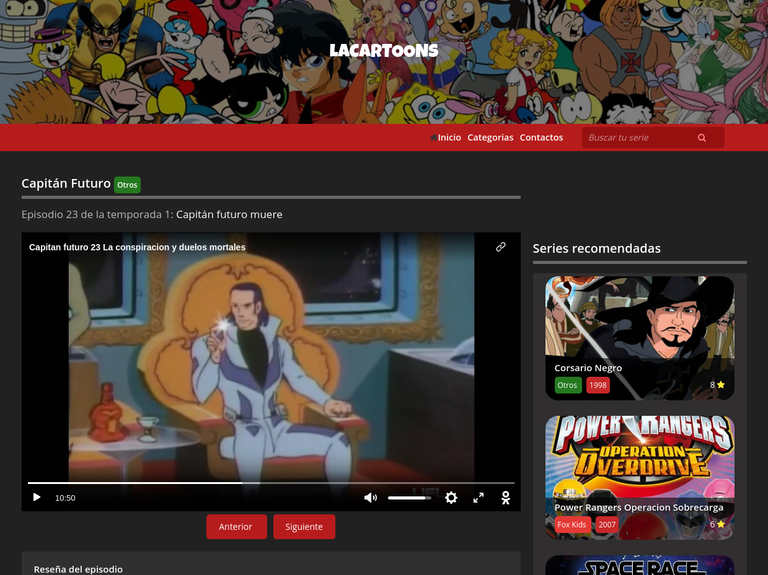The image size is (768, 575).
Task: Open the Categorias menu item
Action: pyautogui.click(x=490, y=138)
